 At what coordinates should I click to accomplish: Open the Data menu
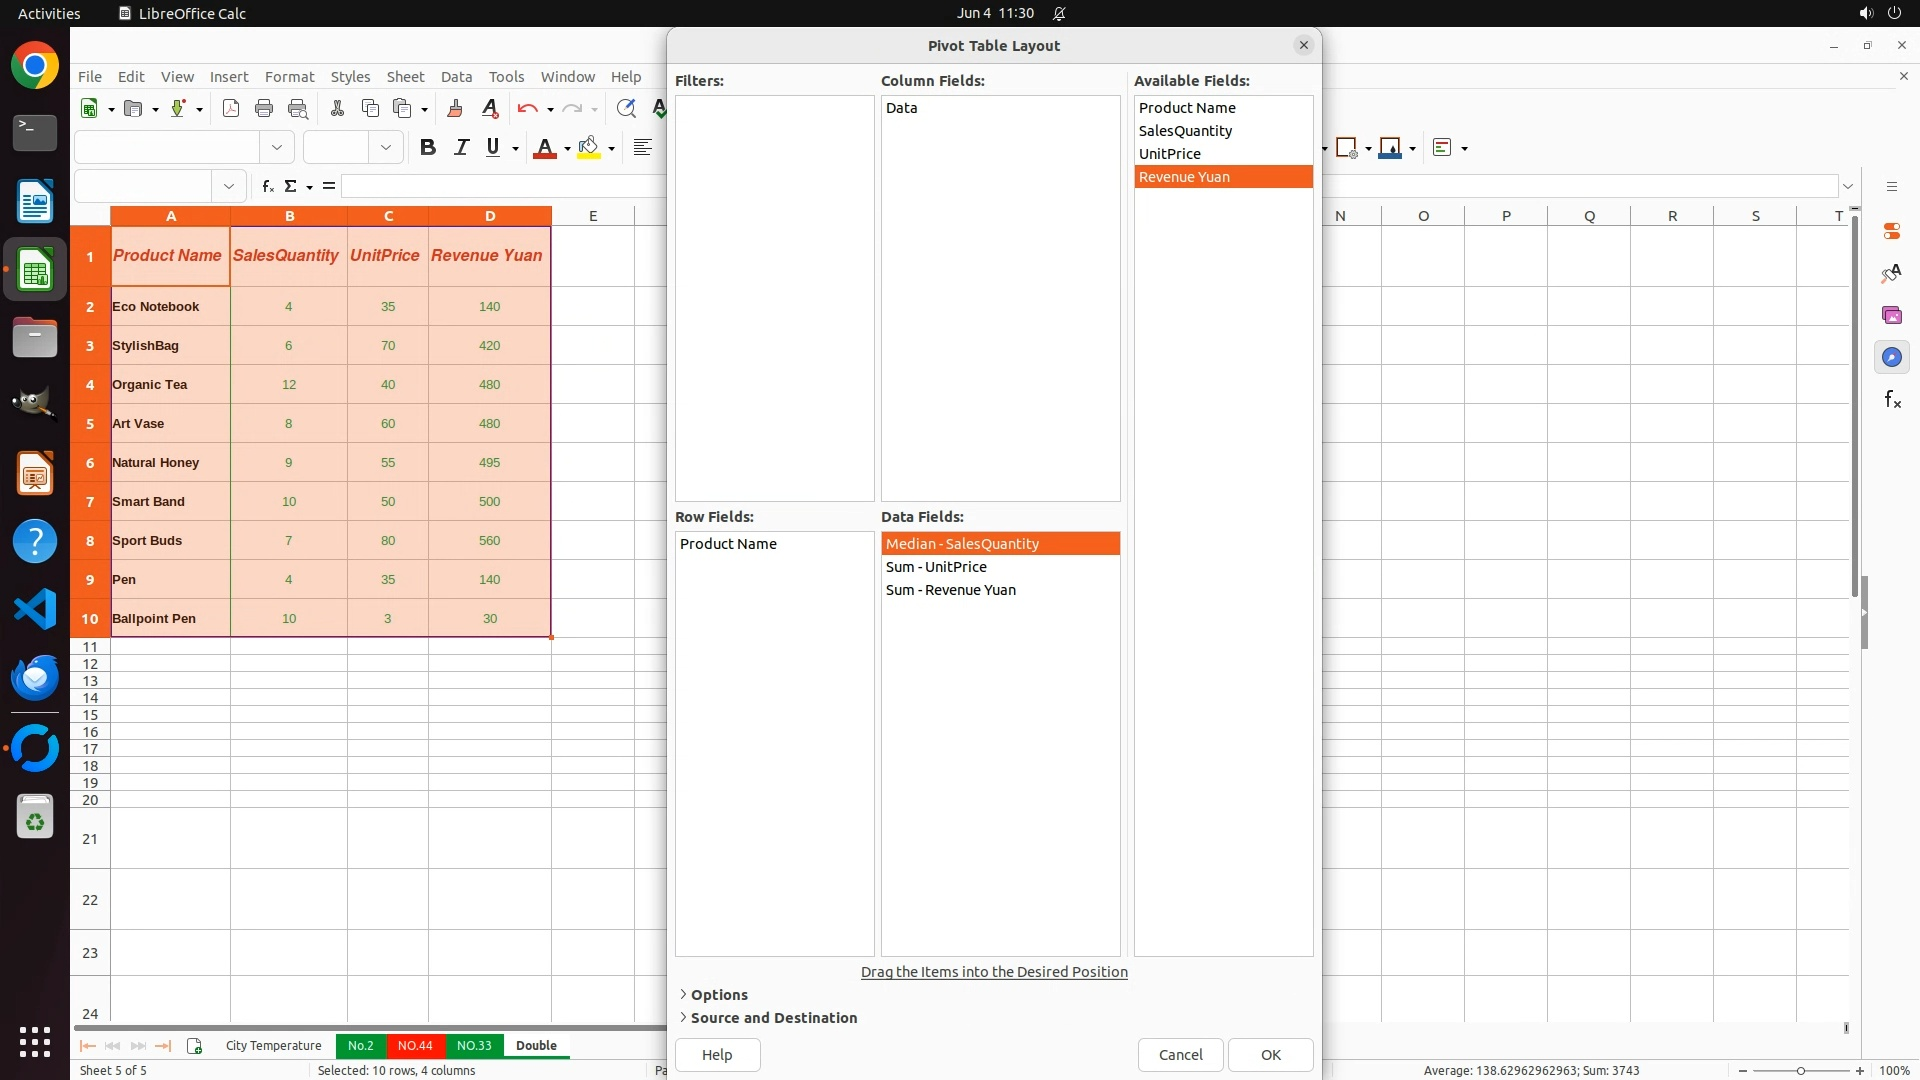click(x=456, y=77)
